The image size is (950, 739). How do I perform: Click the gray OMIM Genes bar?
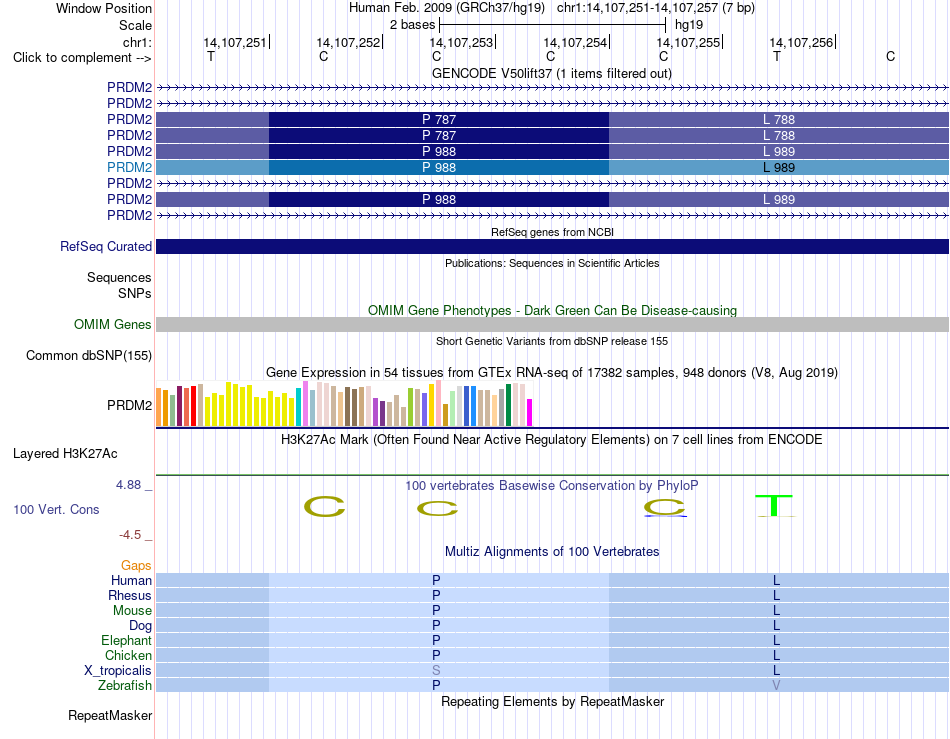click(x=552, y=324)
